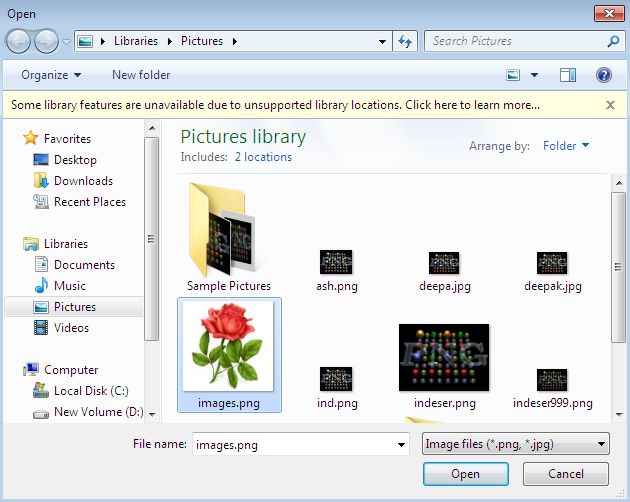Click the magnifier search icon
The image size is (630, 502).
[x=613, y=41]
